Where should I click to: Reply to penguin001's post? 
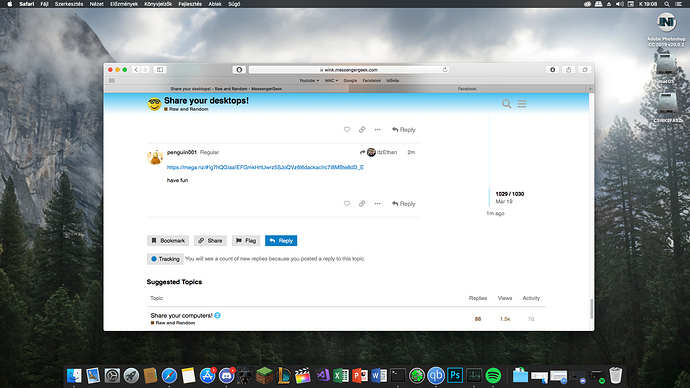tap(404, 204)
